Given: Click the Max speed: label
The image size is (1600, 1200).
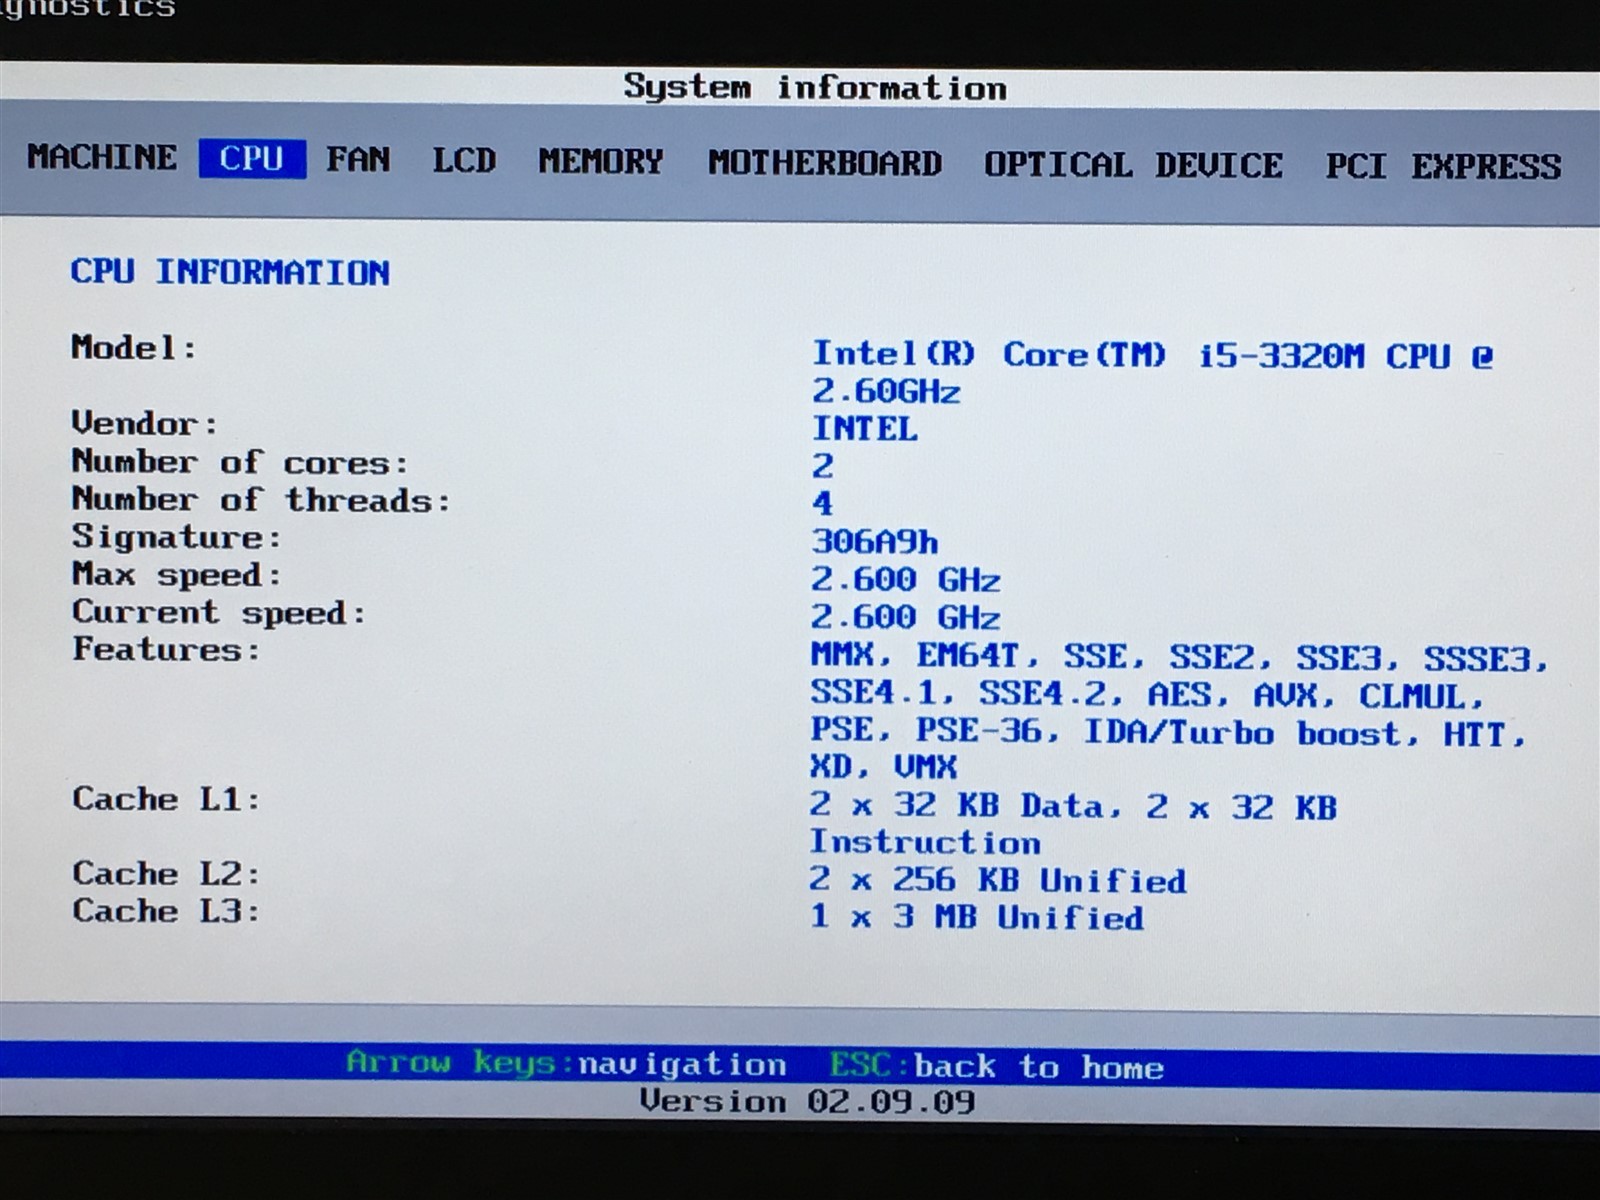Looking at the screenshot, I should [176, 575].
